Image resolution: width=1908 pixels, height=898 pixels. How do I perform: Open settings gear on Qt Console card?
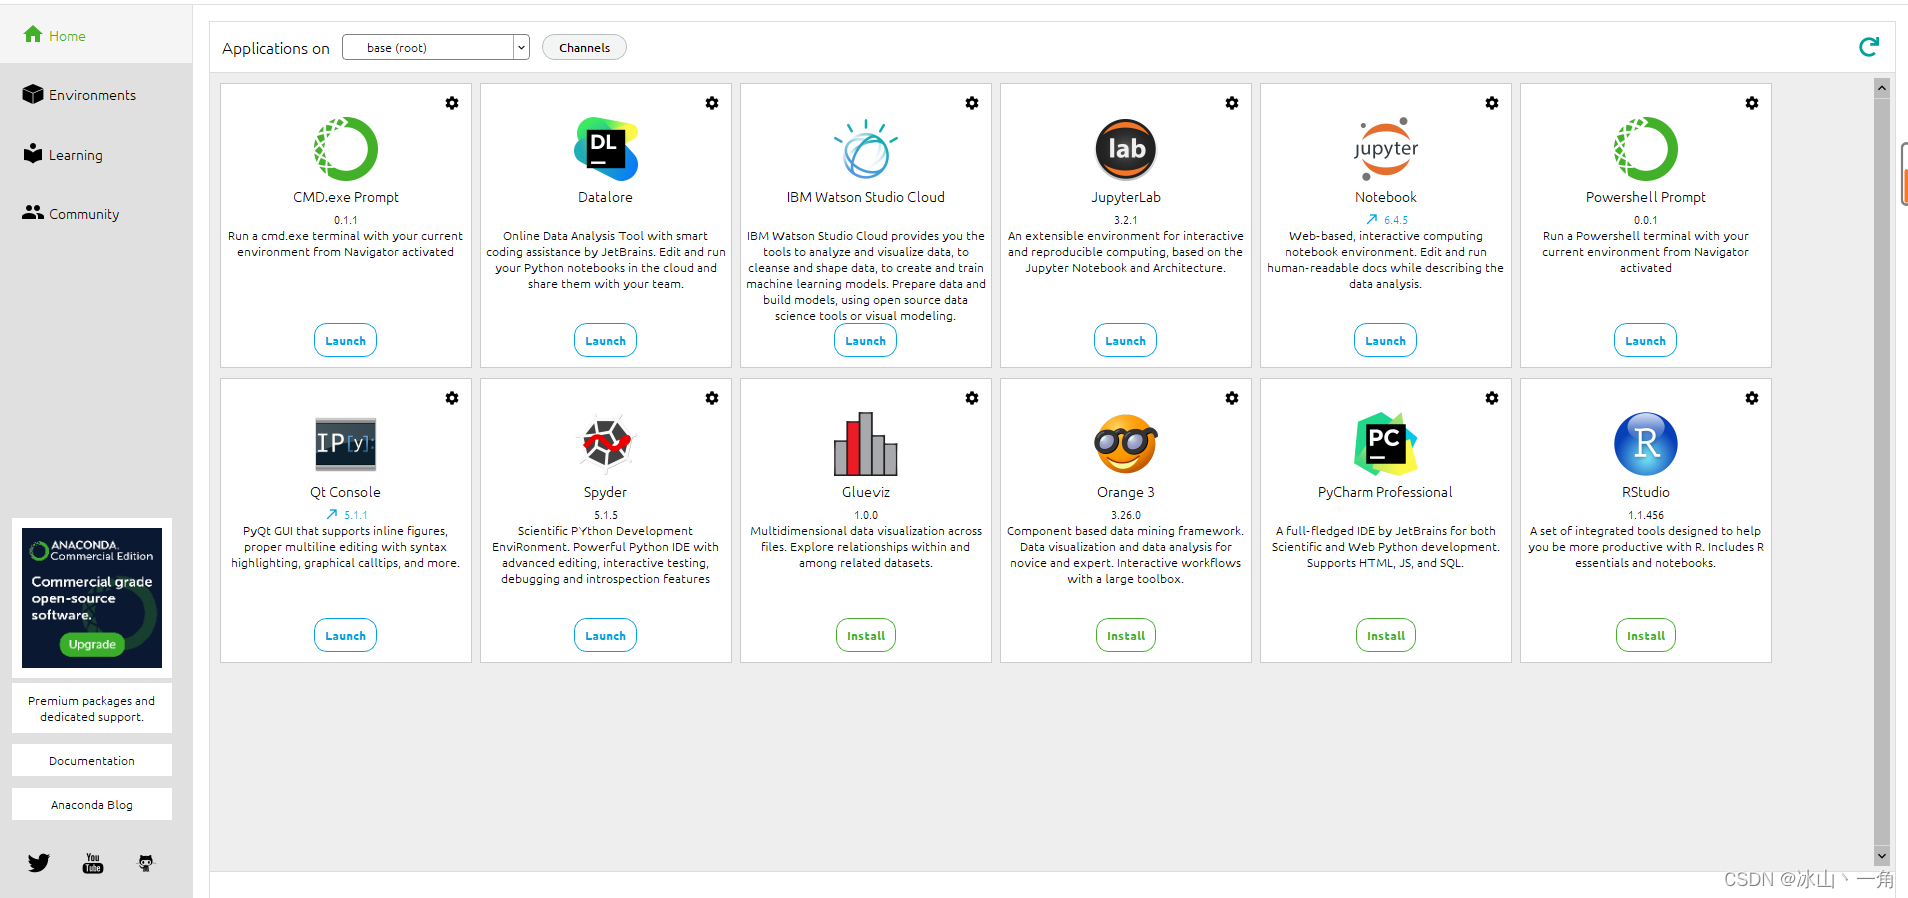(452, 398)
